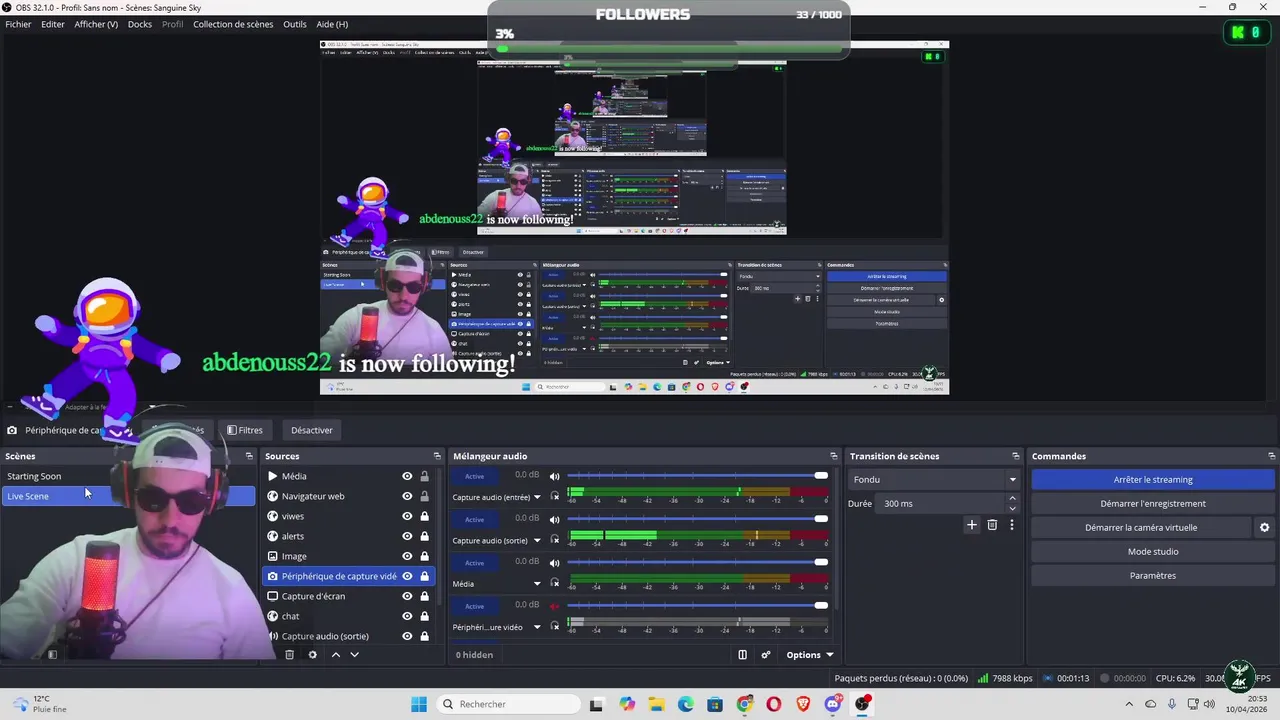1280x720 pixels.
Task: Move selected source up with arrow
Action: [335, 655]
